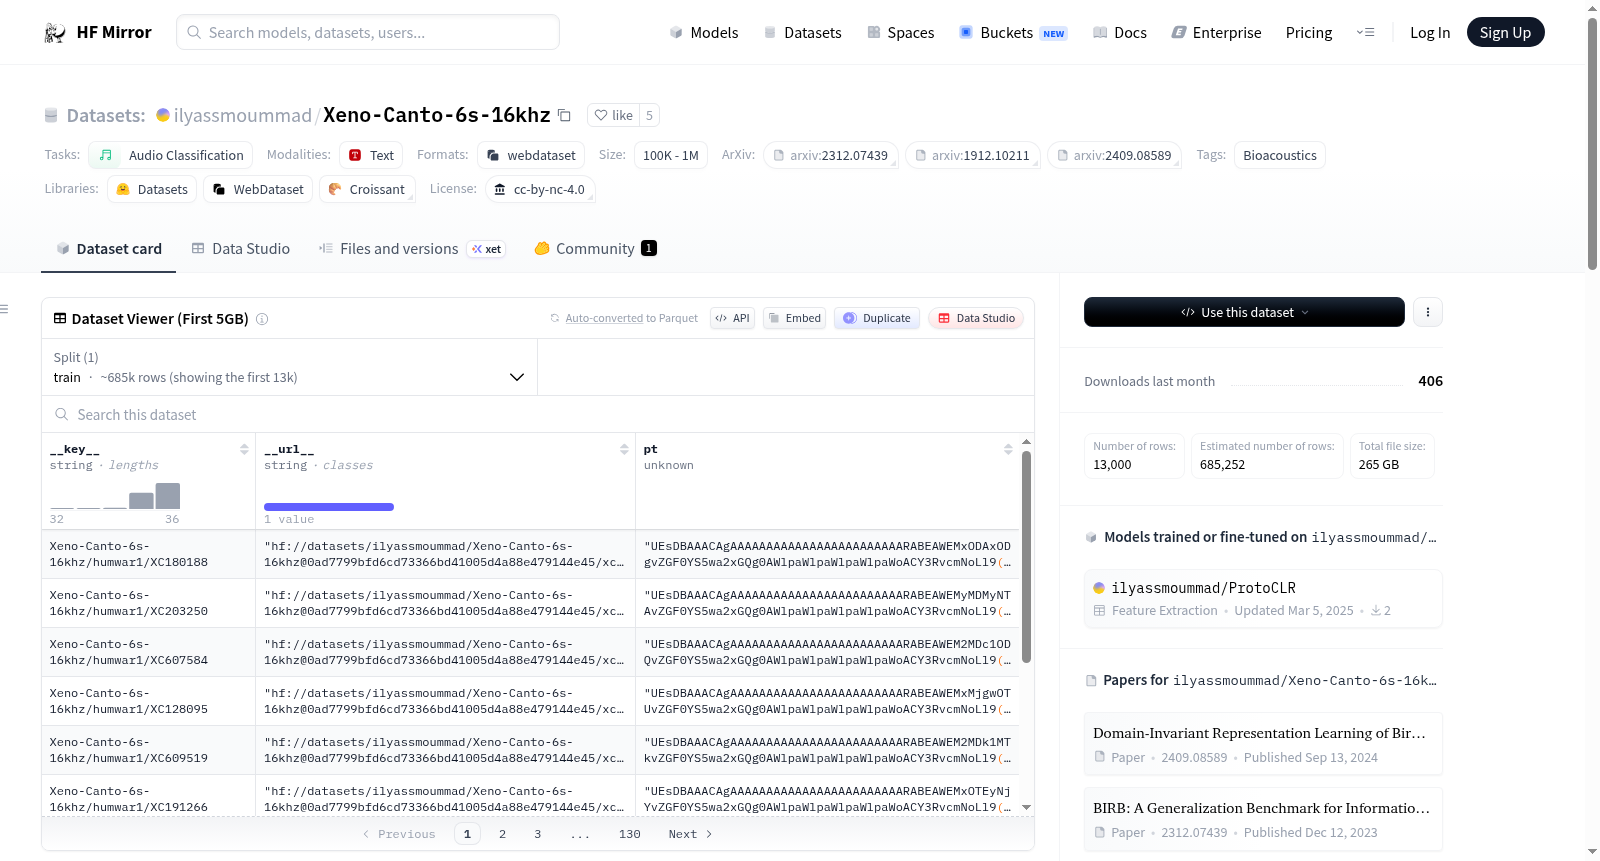The image size is (1600, 861).
Task: Open the Domain-Invariant Representation Learning paper
Action: 1263,744
